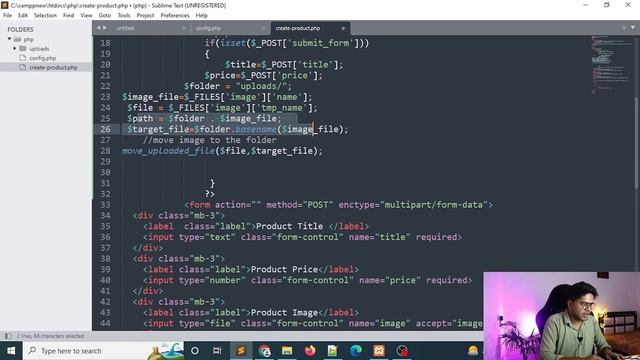Expand the uploads folder

coord(15,49)
